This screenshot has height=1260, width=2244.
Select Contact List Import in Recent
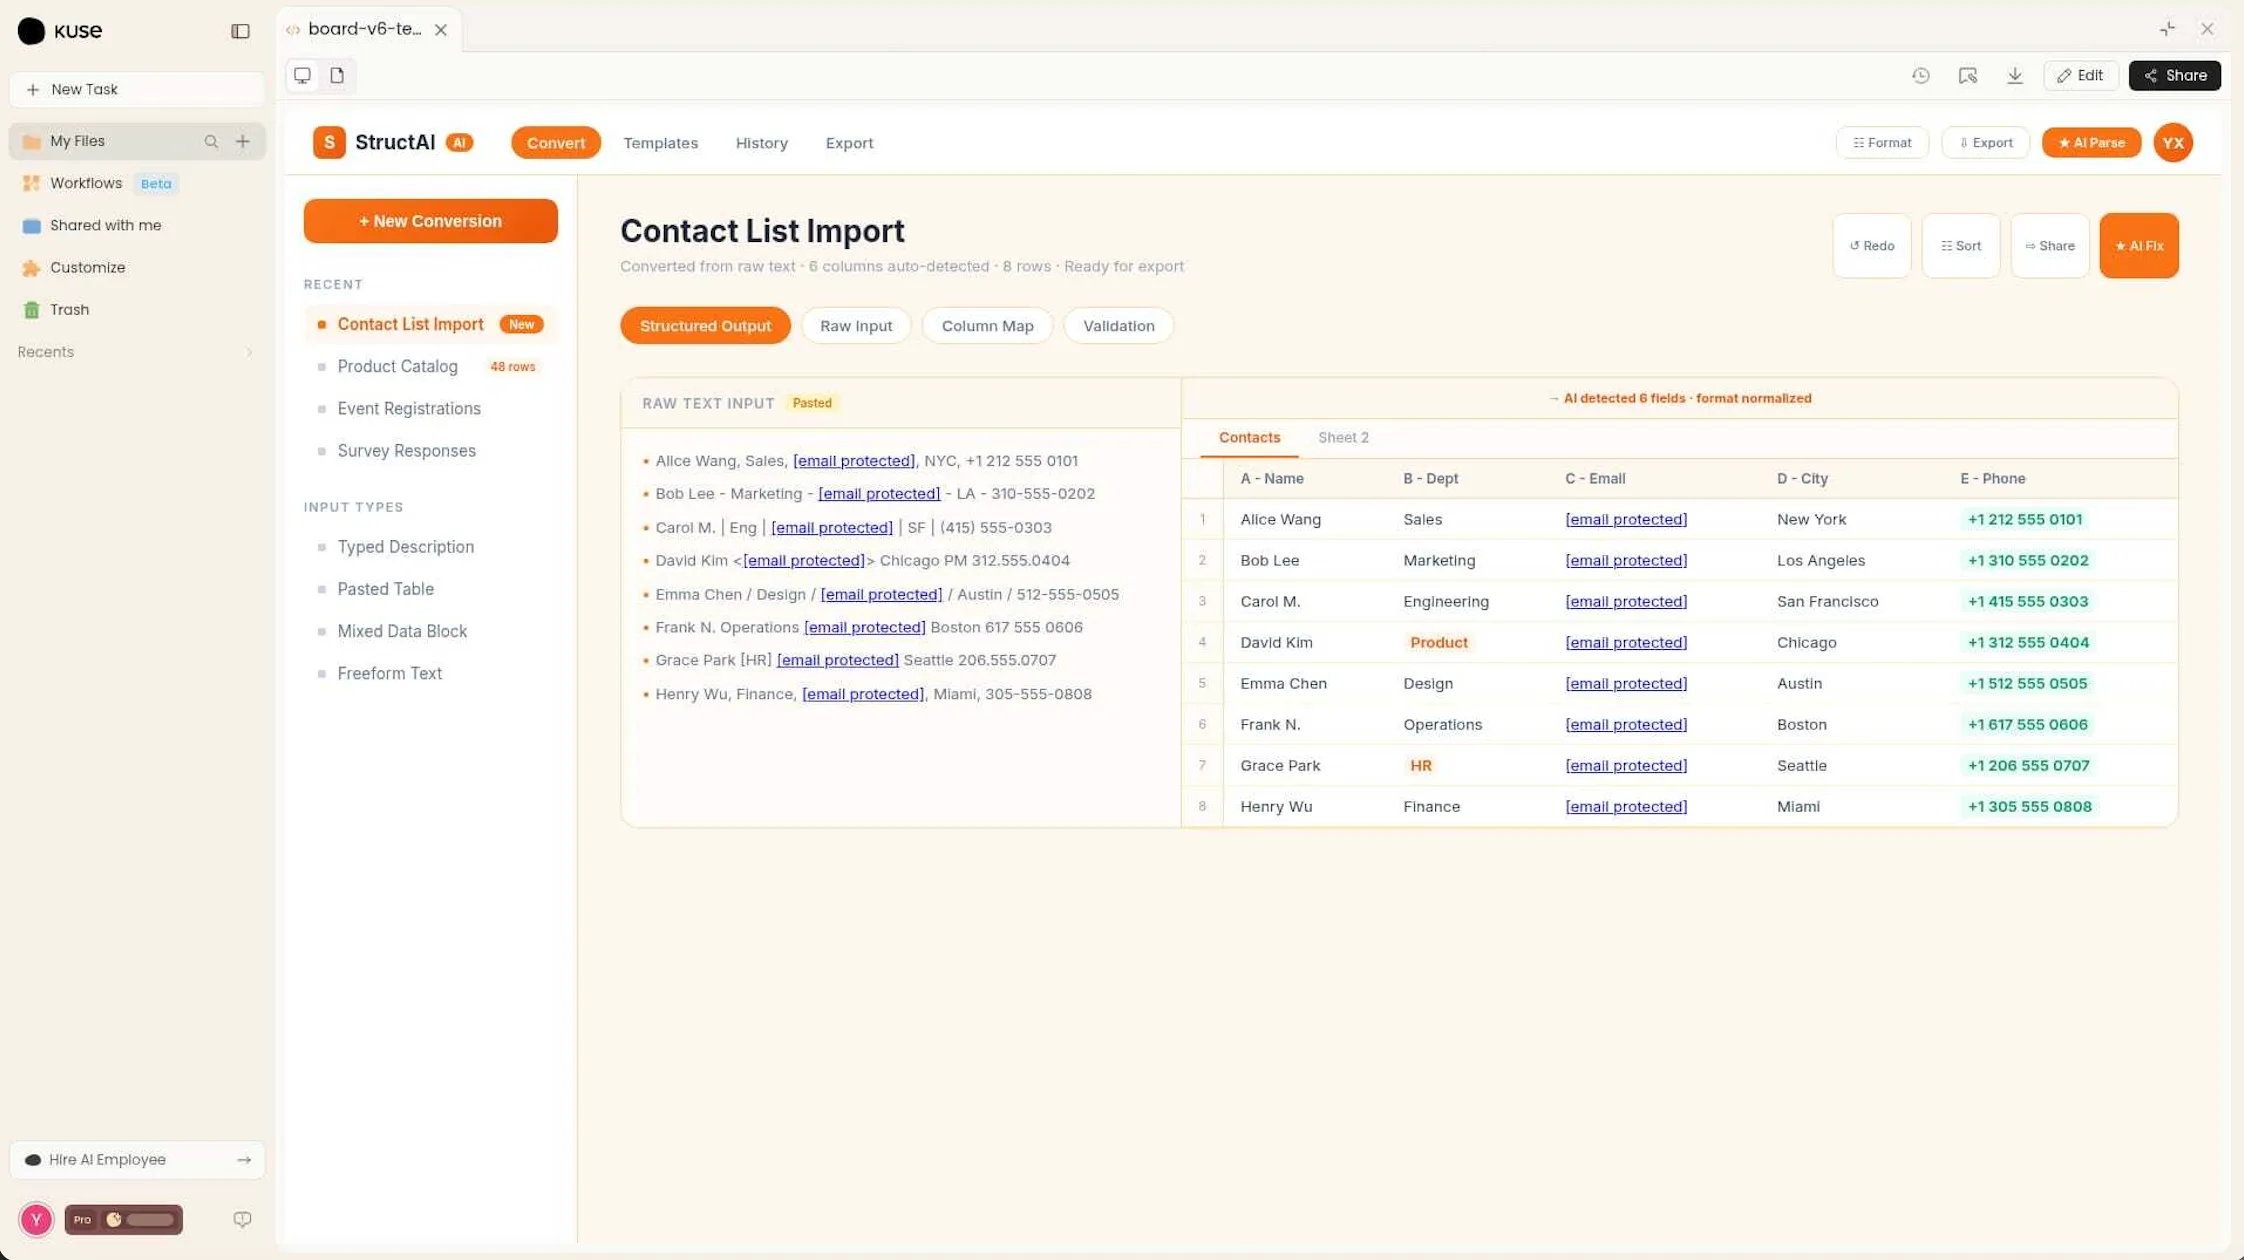pos(430,324)
